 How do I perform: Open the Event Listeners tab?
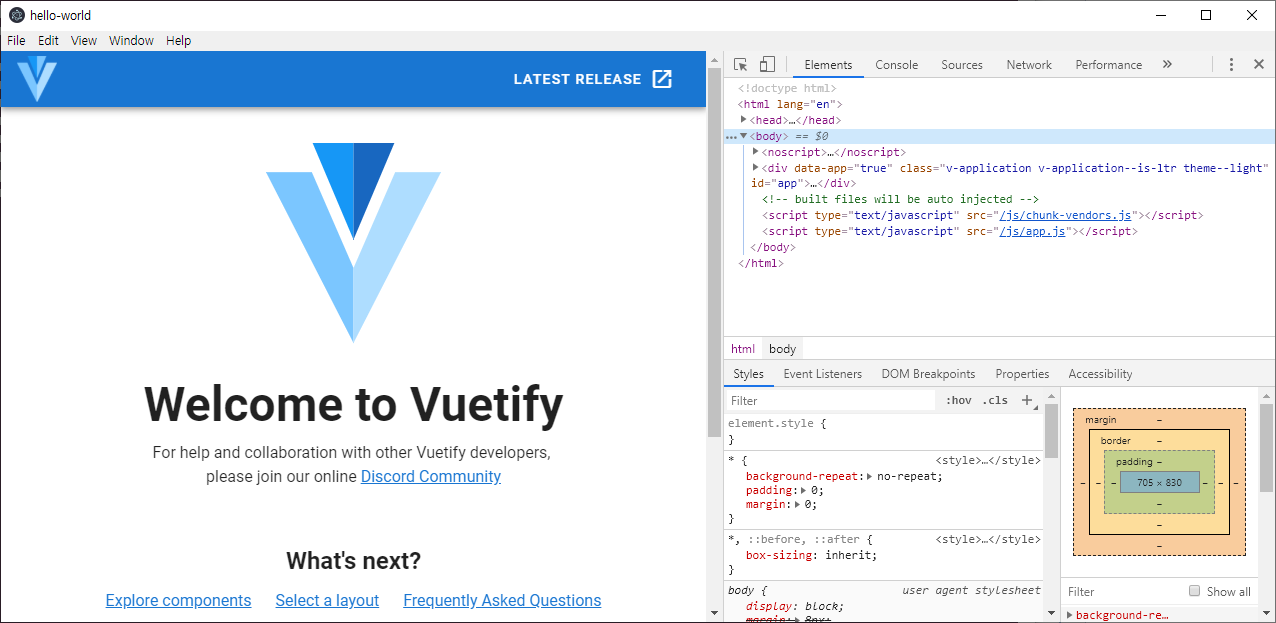(822, 374)
